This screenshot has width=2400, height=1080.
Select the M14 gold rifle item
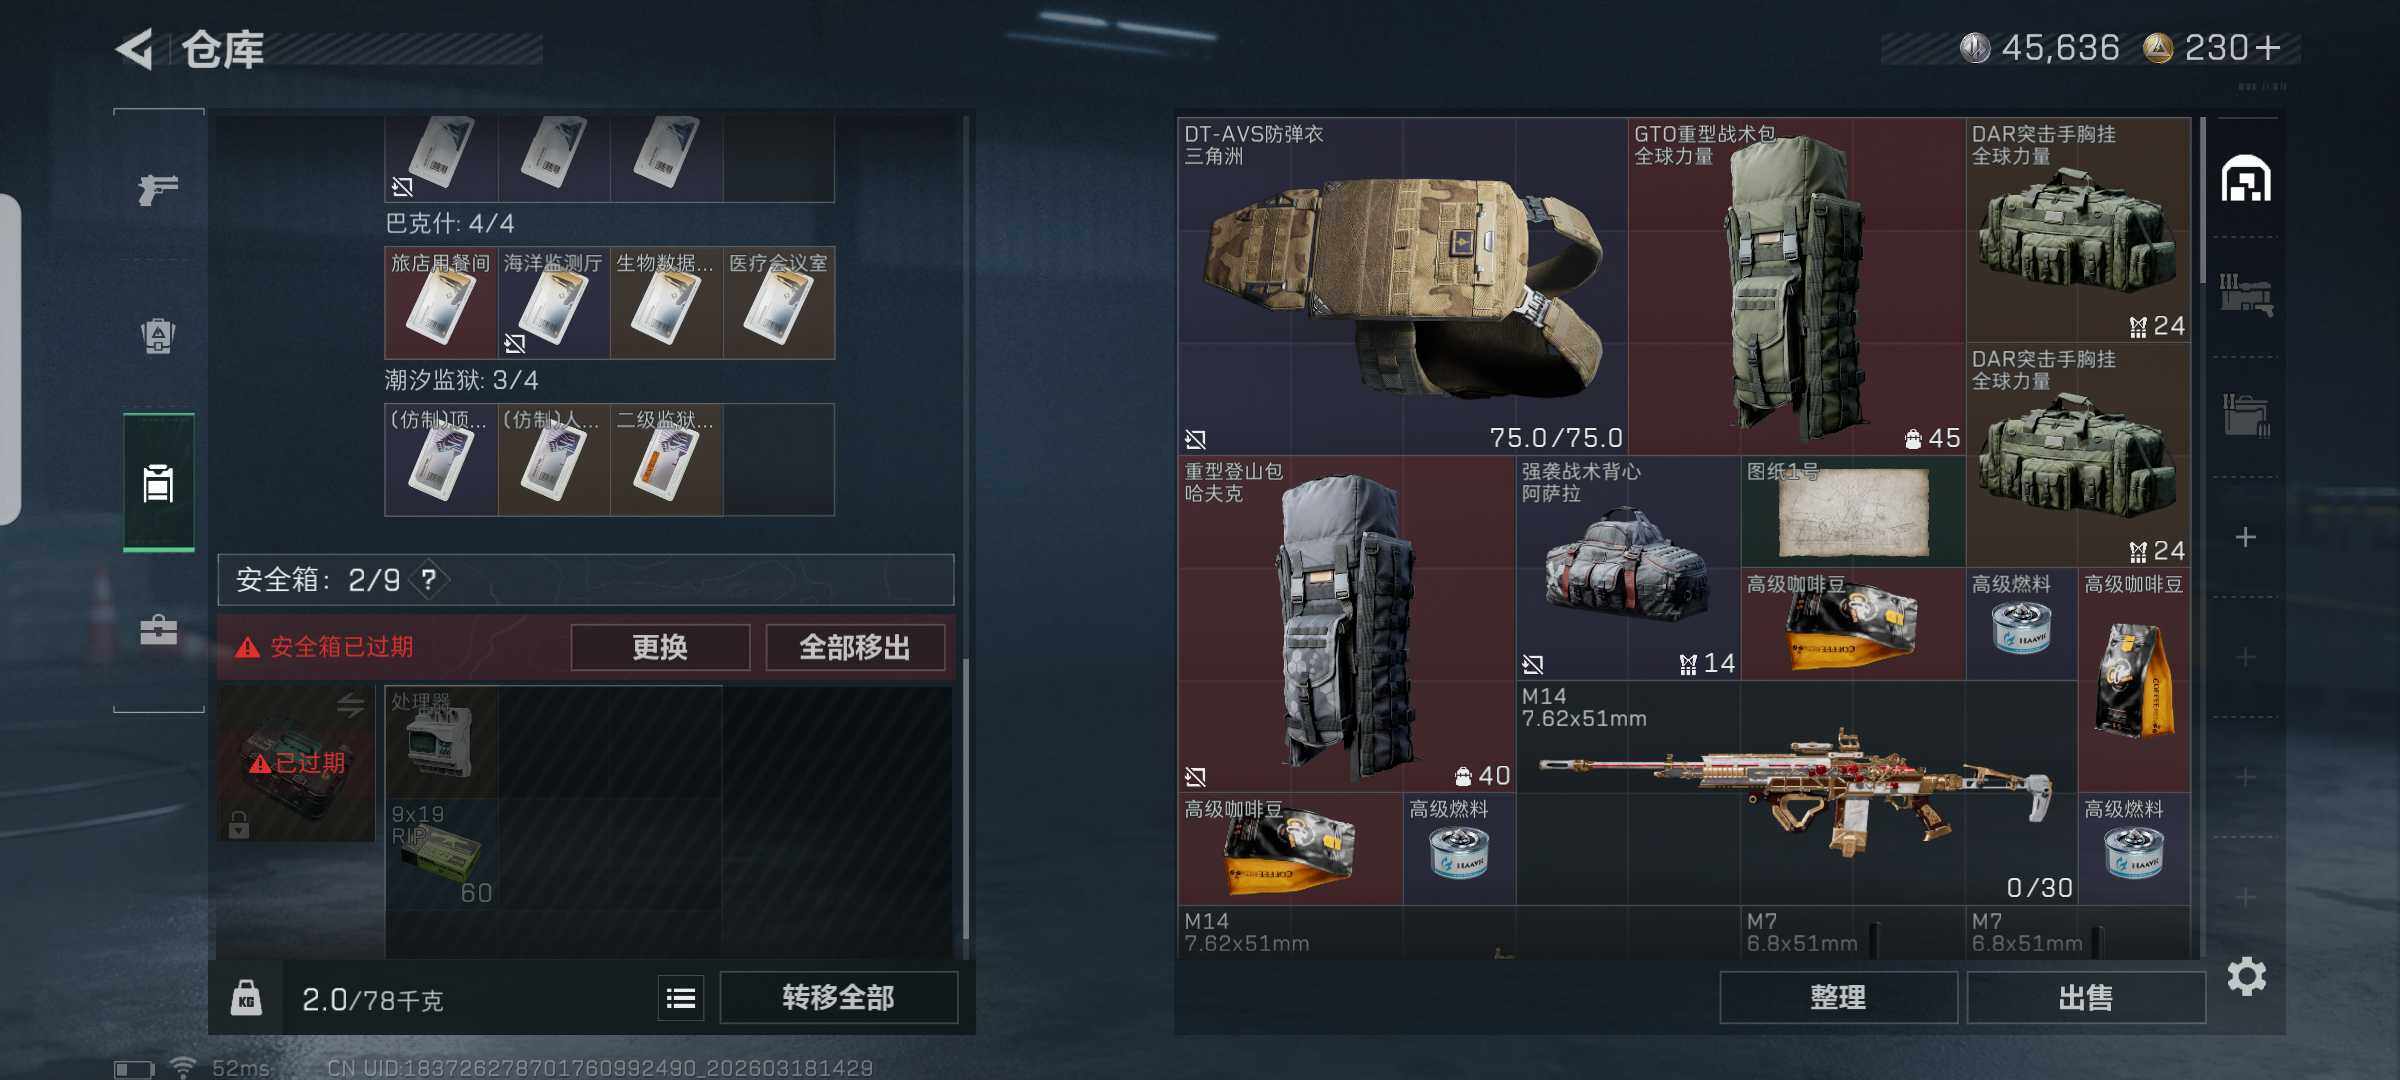[x=1796, y=793]
